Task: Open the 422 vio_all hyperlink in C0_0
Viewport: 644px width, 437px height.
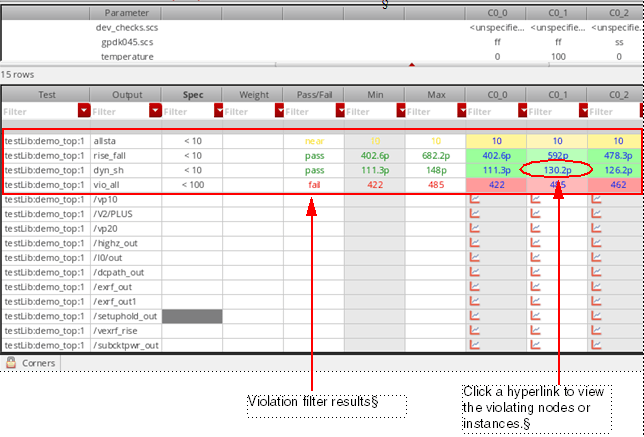Action: (x=496, y=185)
